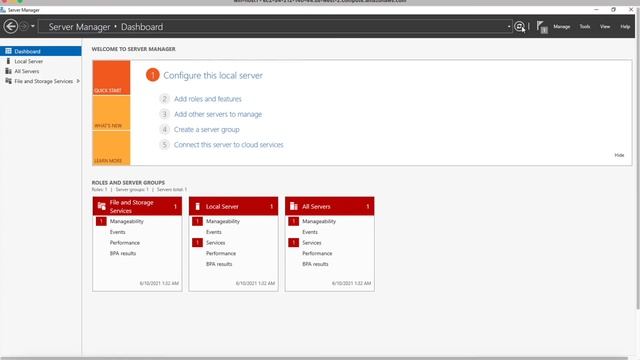The width and height of the screenshot is (640, 360).
Task: Click File and Storage Manageability alert badge
Action: coord(101,221)
